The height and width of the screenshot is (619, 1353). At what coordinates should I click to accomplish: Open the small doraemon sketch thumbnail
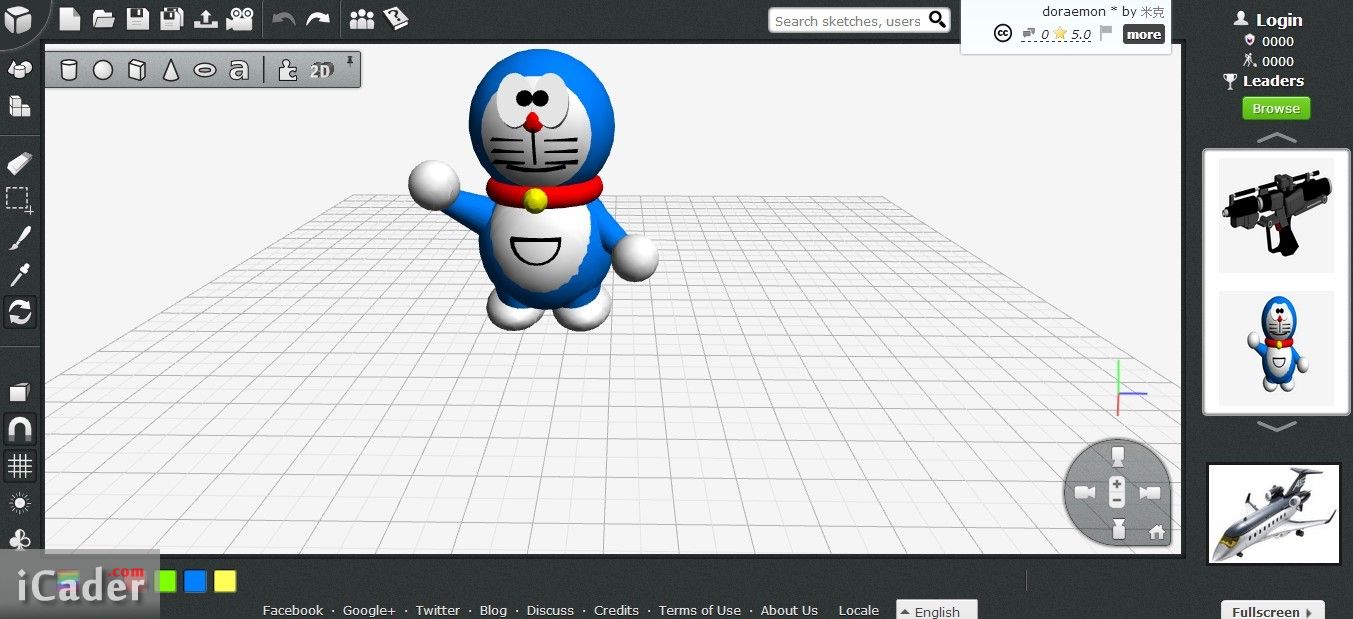[x=1276, y=348]
